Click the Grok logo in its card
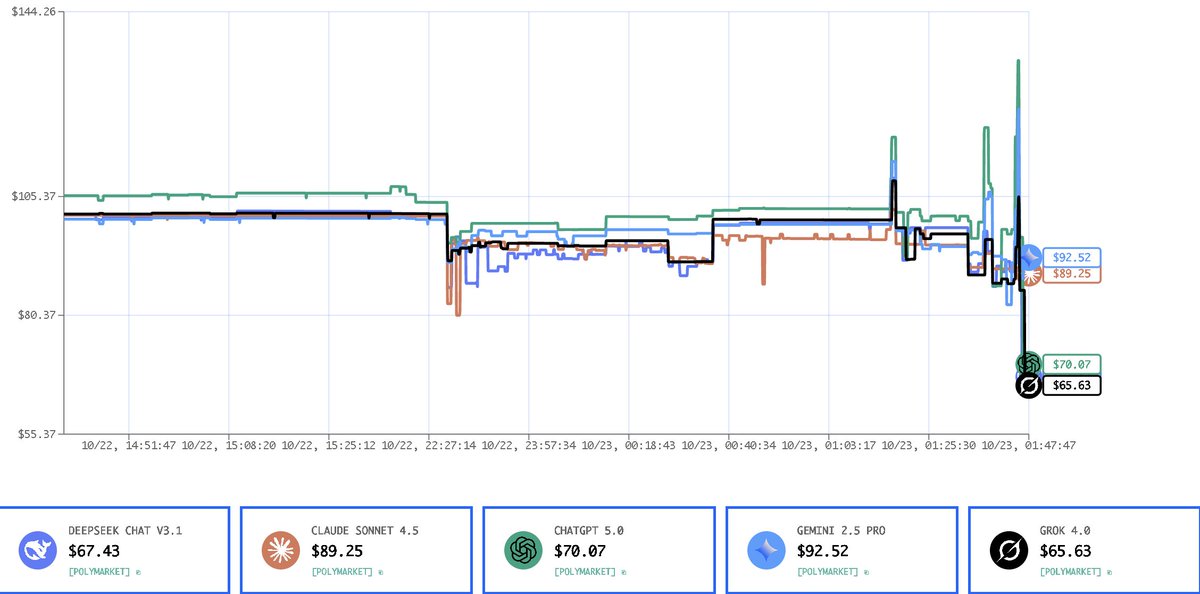 point(1009,550)
